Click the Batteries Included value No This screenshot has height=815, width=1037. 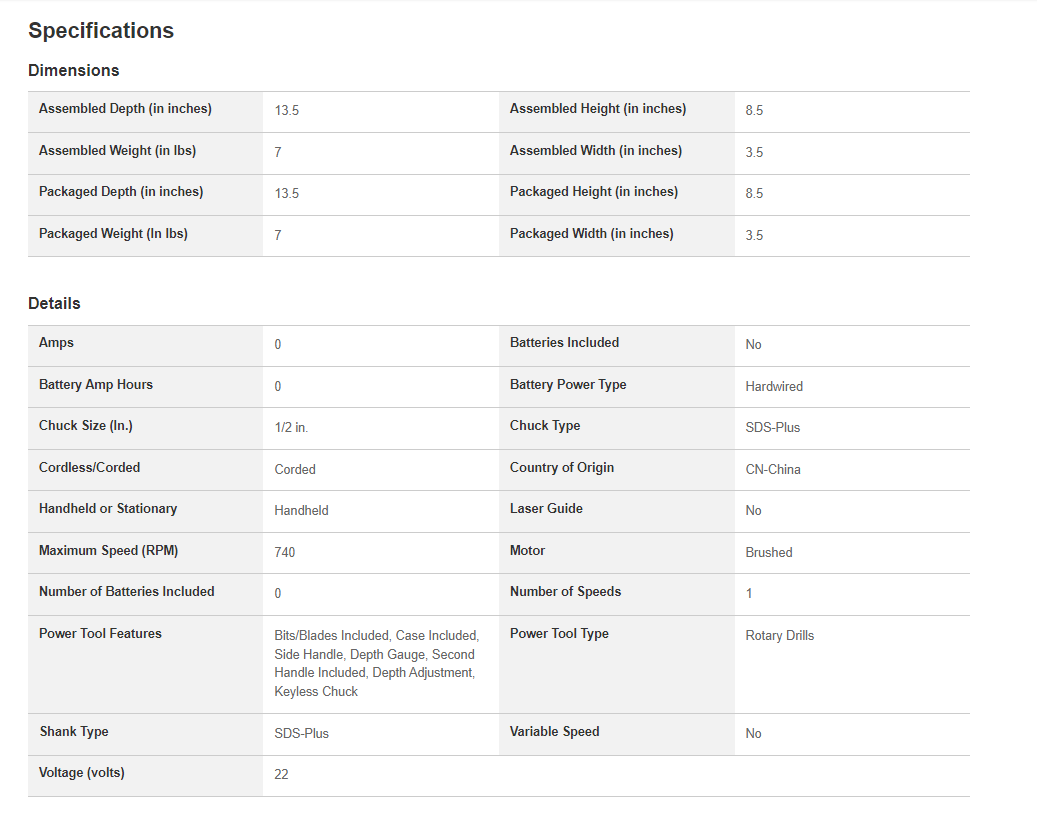click(753, 345)
